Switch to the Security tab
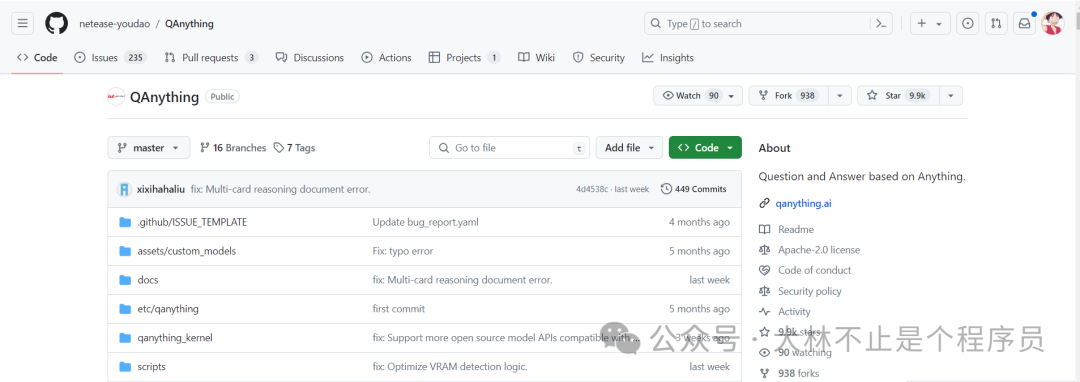The image size is (1080, 382). tap(599, 58)
